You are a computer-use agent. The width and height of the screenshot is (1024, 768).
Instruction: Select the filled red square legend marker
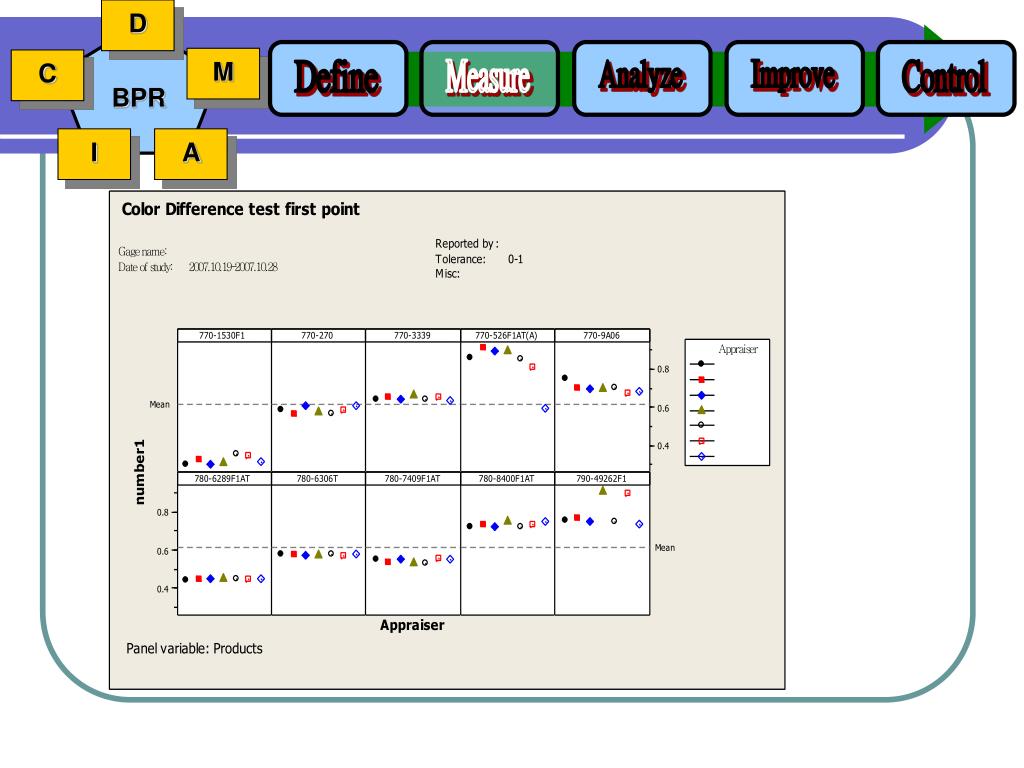(701, 379)
